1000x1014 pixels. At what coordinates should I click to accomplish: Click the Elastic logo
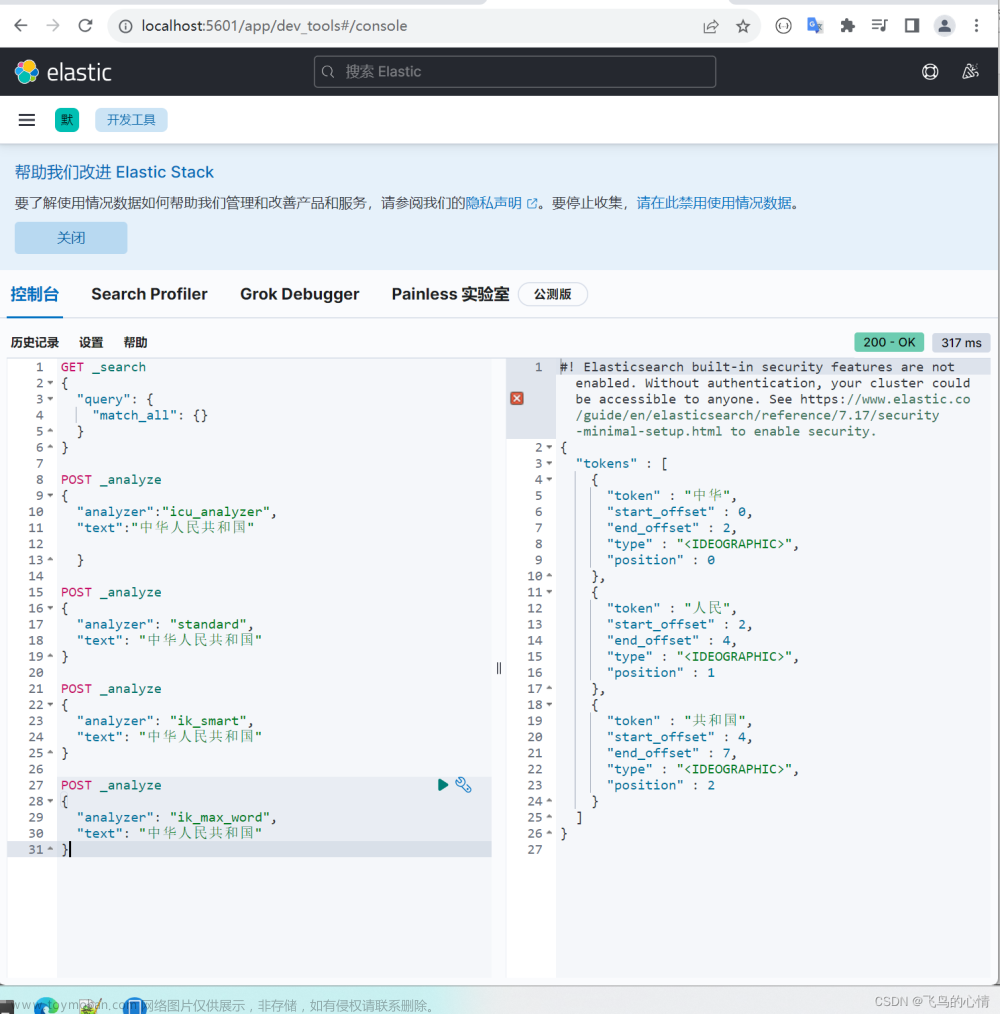click(63, 72)
